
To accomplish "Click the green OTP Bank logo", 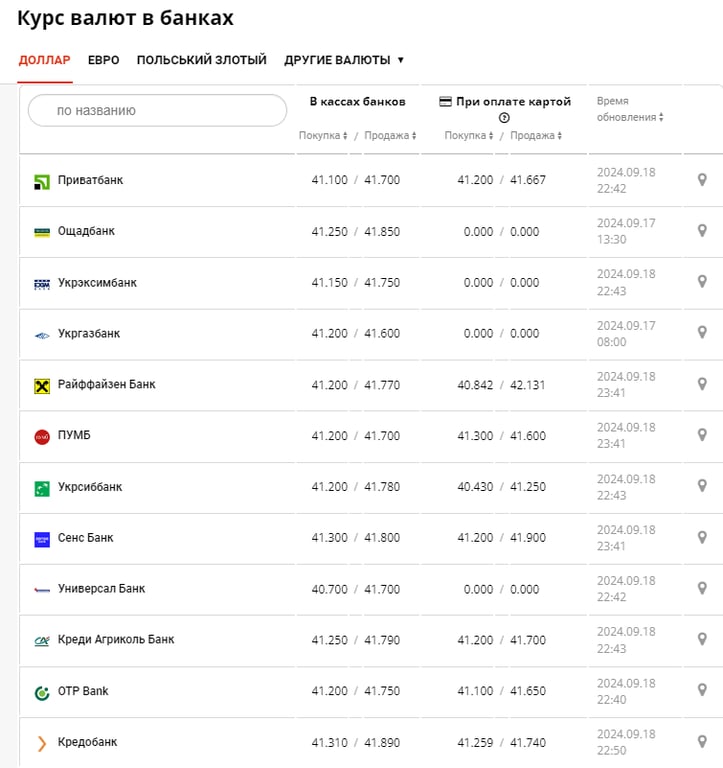I will (x=42, y=692).
